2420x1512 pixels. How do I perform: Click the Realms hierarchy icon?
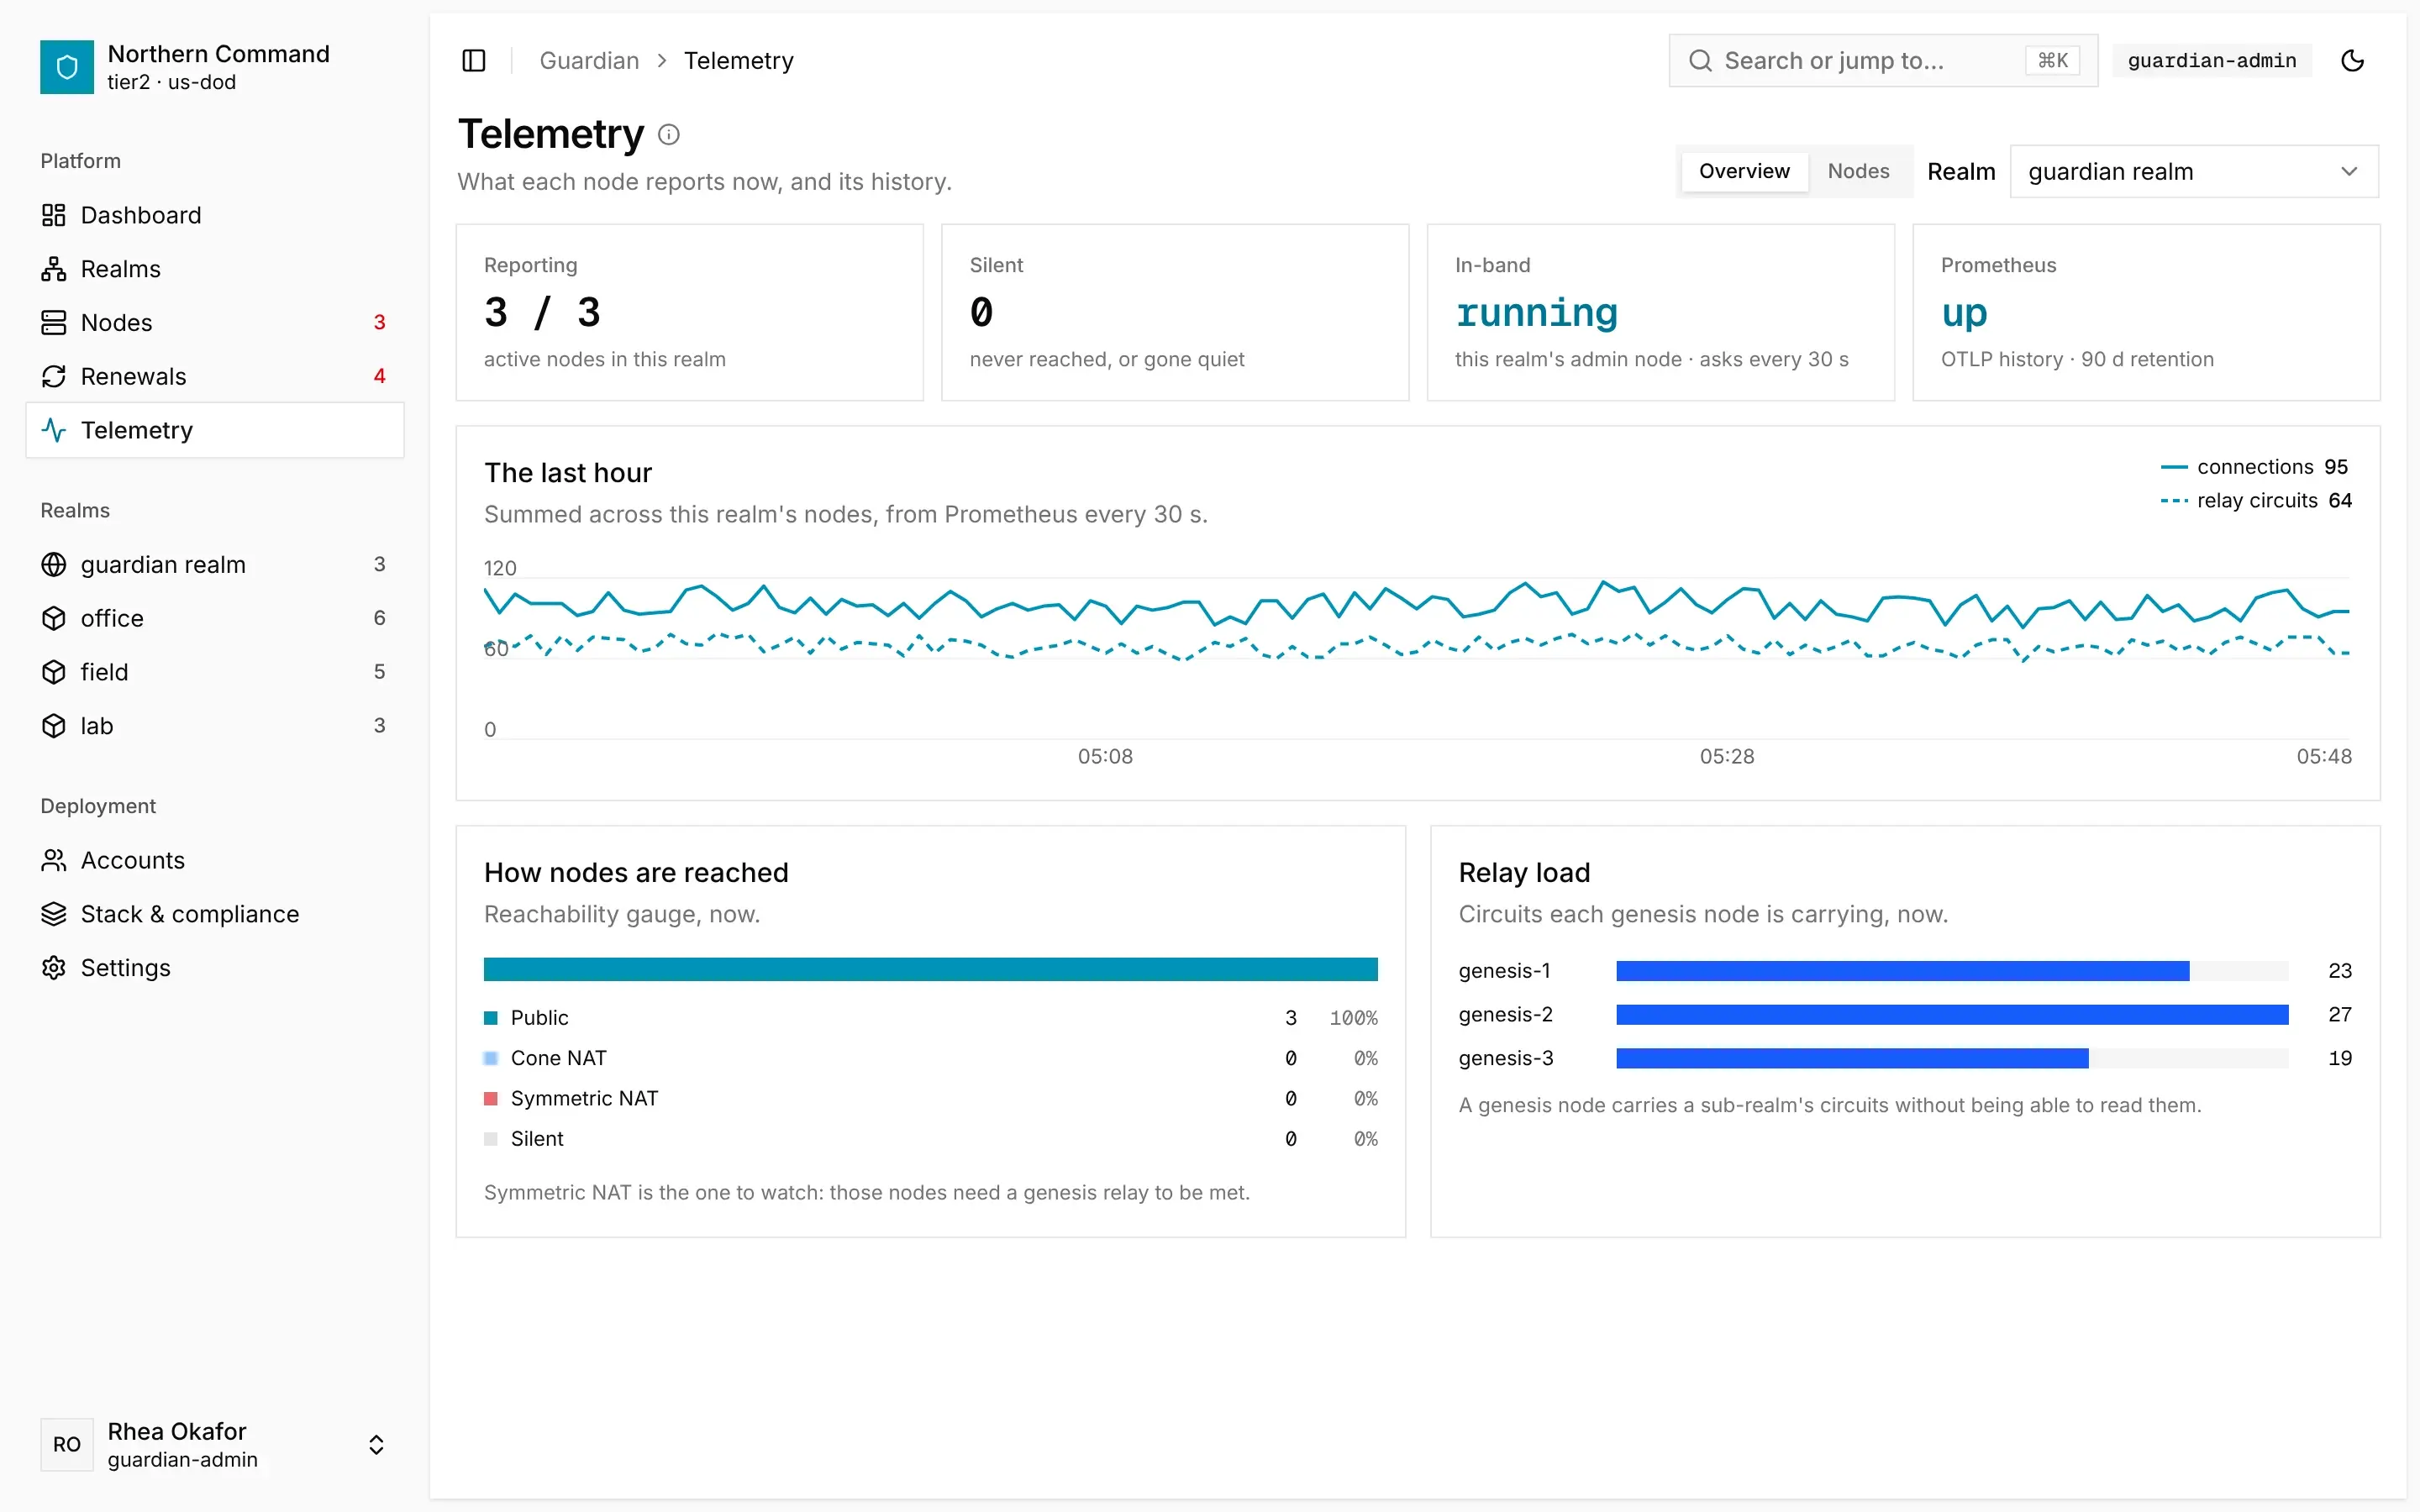(x=54, y=269)
